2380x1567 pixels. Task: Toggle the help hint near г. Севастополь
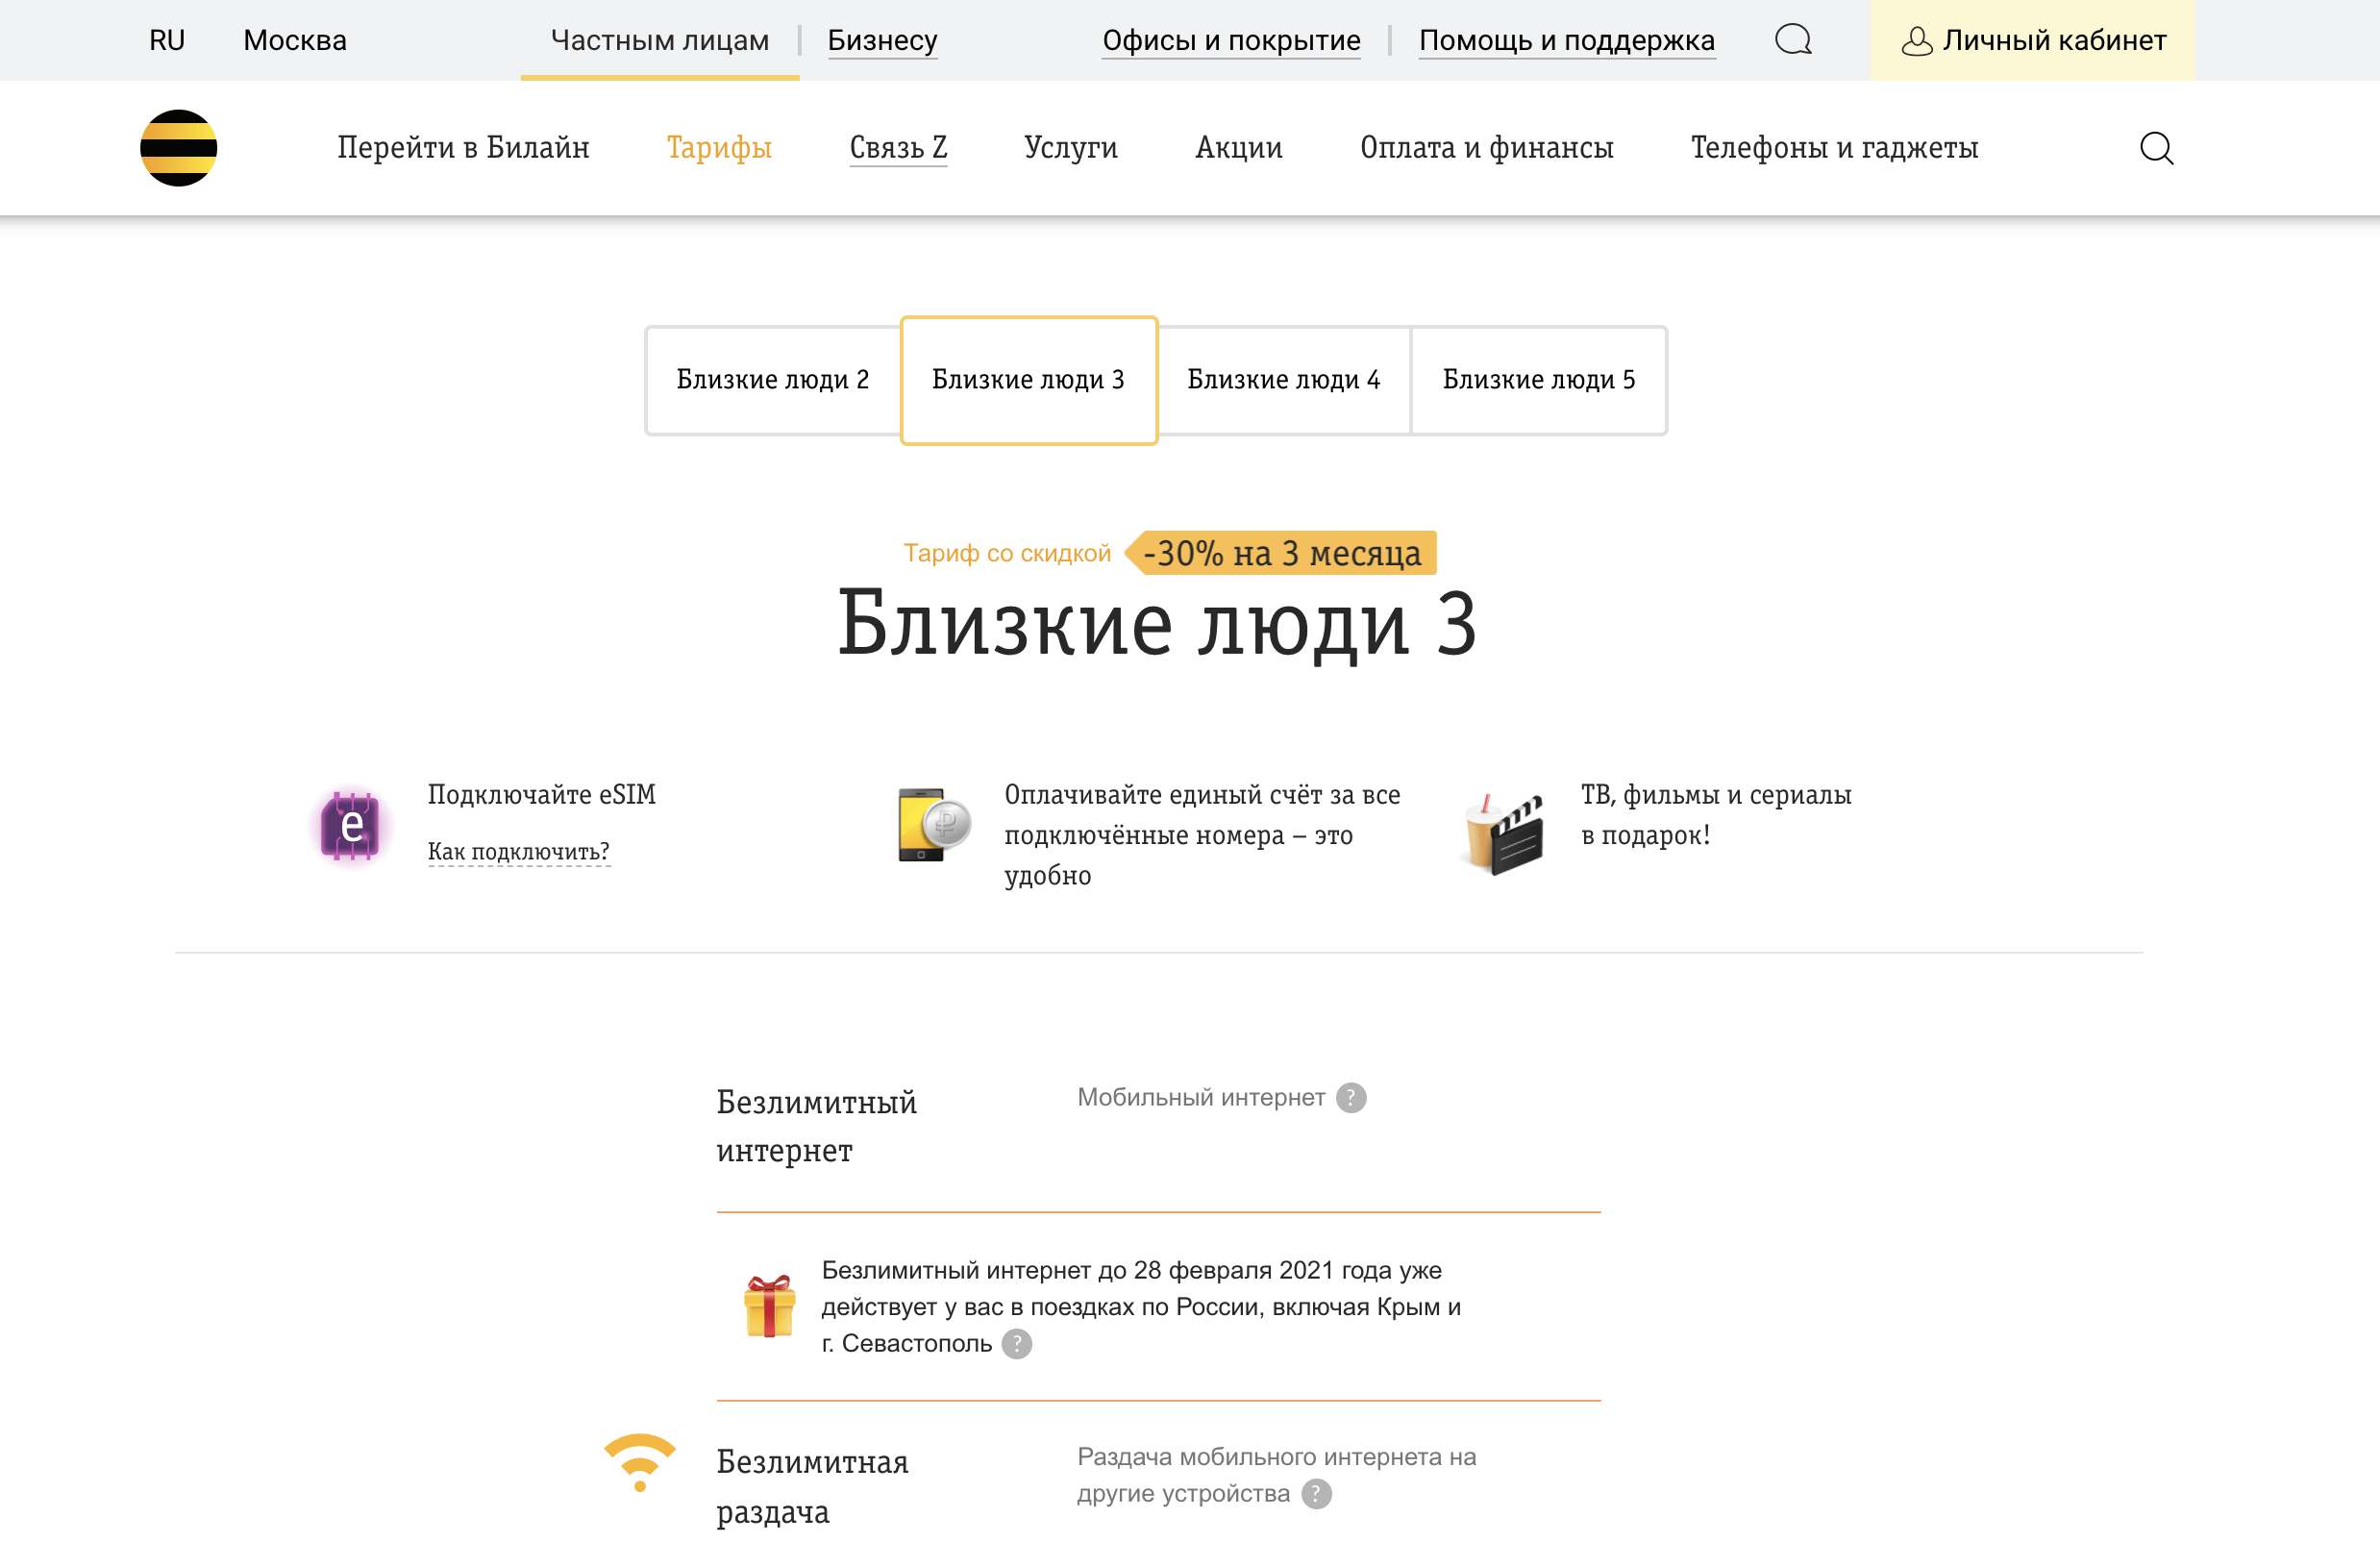[x=1018, y=1344]
